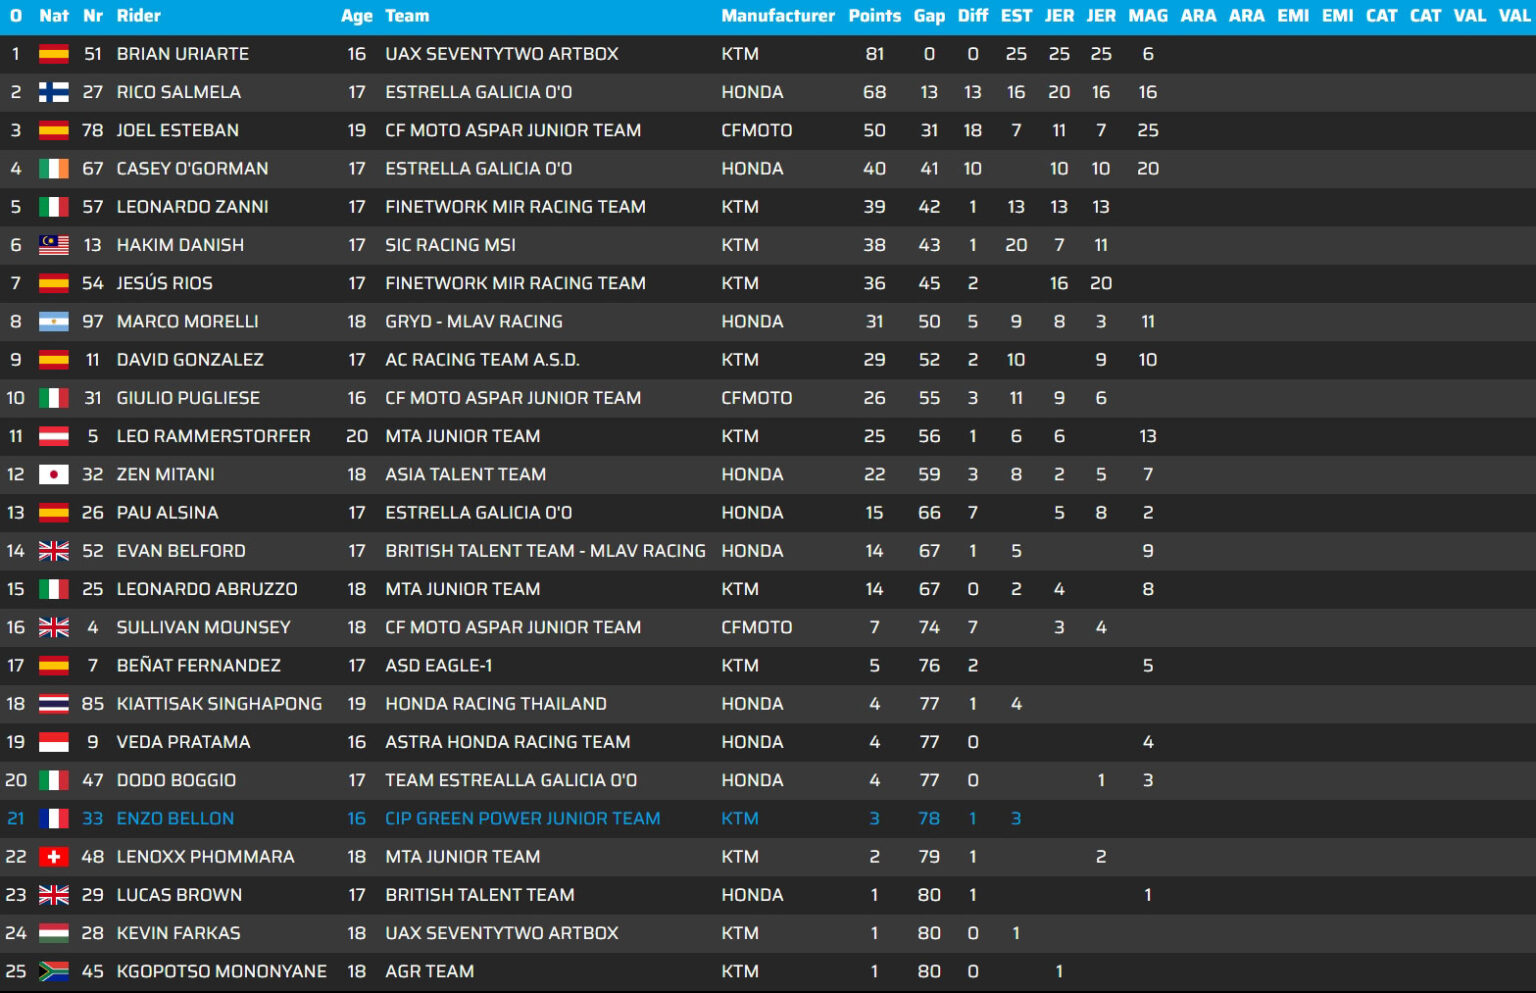This screenshot has width=1536, height=993.
Task: Click the Hungarian flag beside Kevin Farkas
Action: click(53, 933)
